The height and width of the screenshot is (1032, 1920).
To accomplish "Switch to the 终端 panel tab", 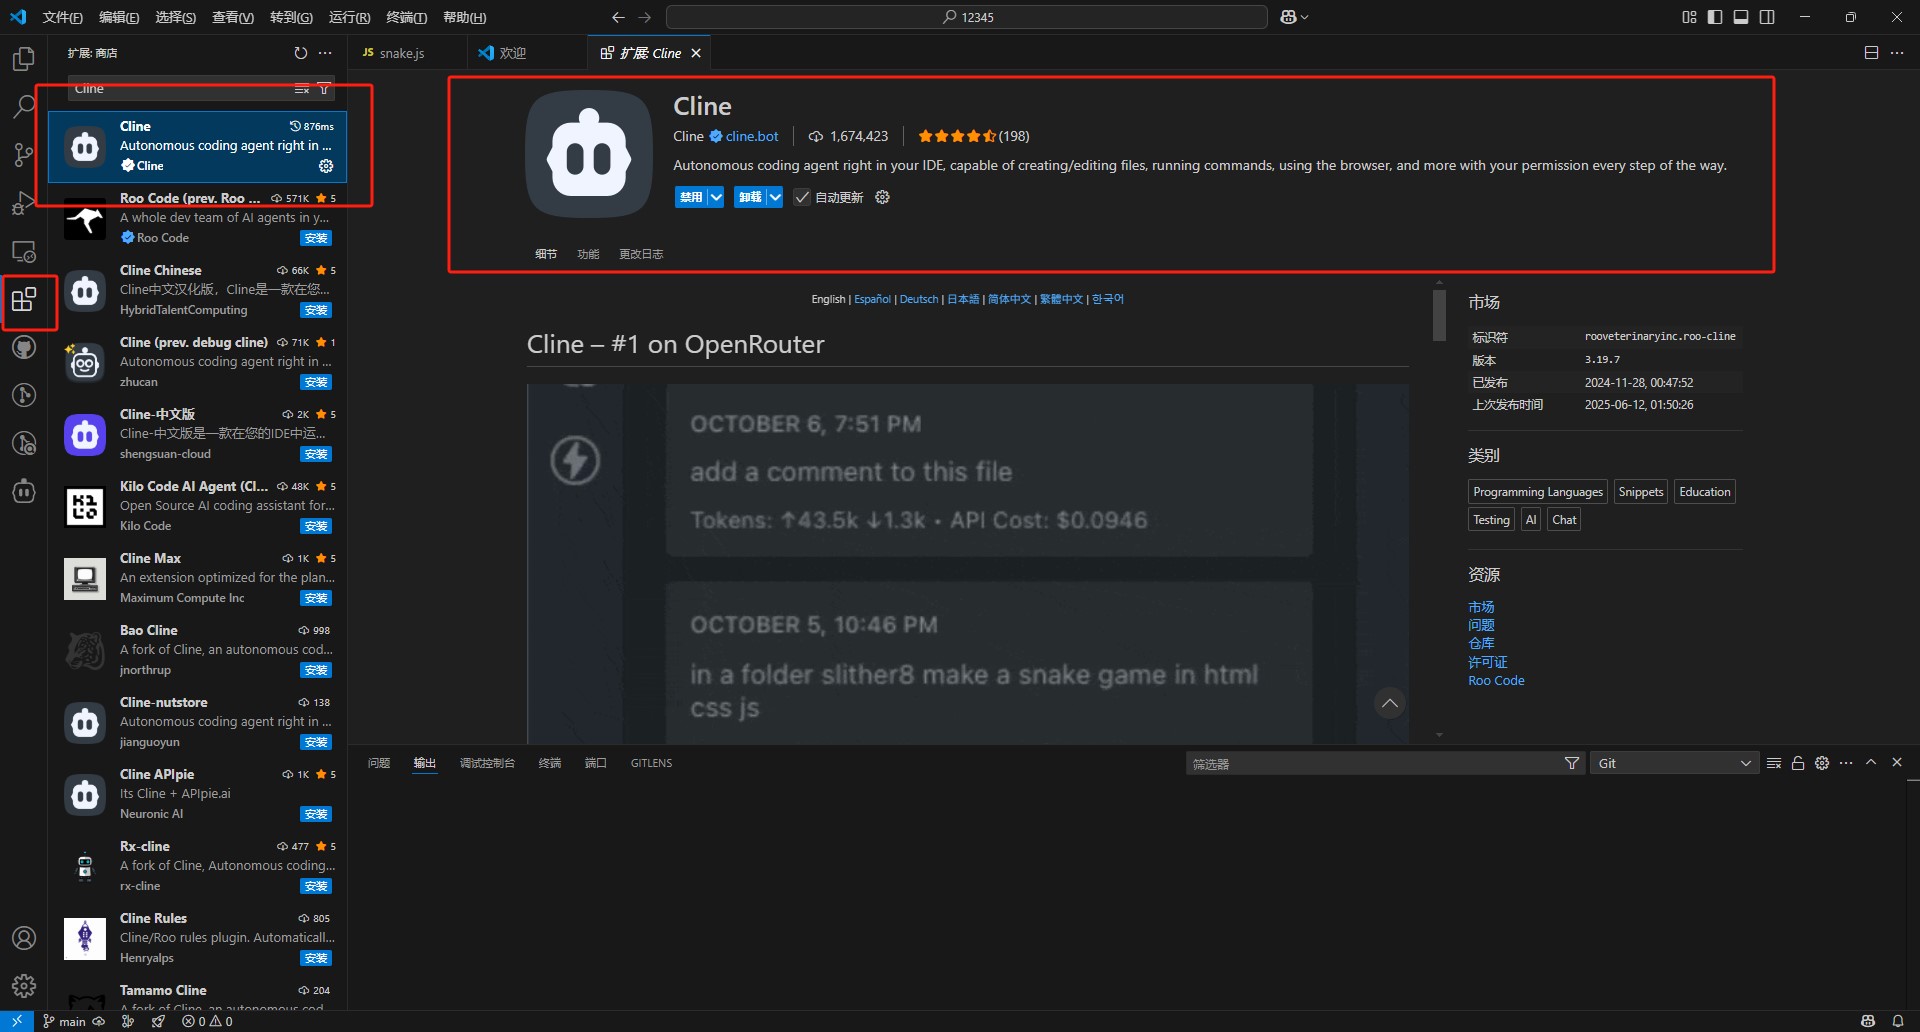I will point(550,763).
